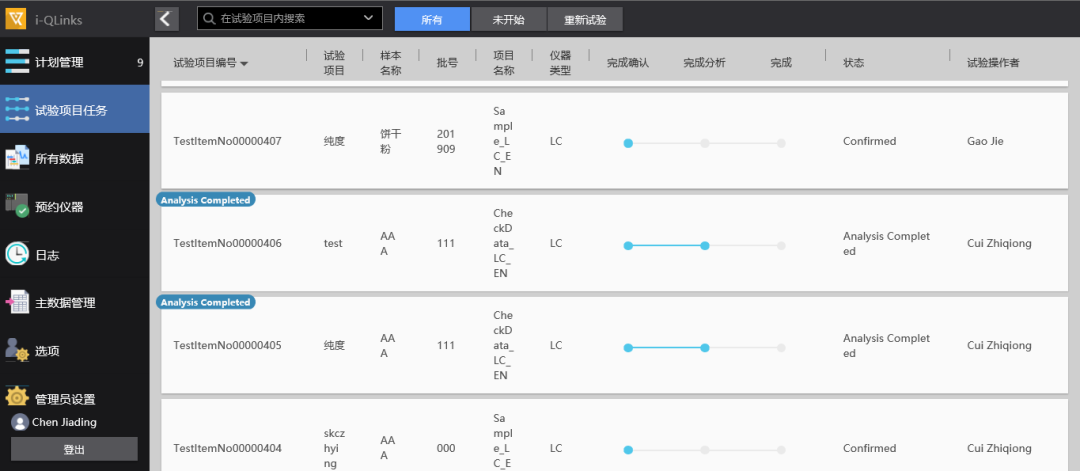Image resolution: width=1080 pixels, height=471 pixels.
Task: Click the 试验操作者 column header
Action: (x=993, y=63)
